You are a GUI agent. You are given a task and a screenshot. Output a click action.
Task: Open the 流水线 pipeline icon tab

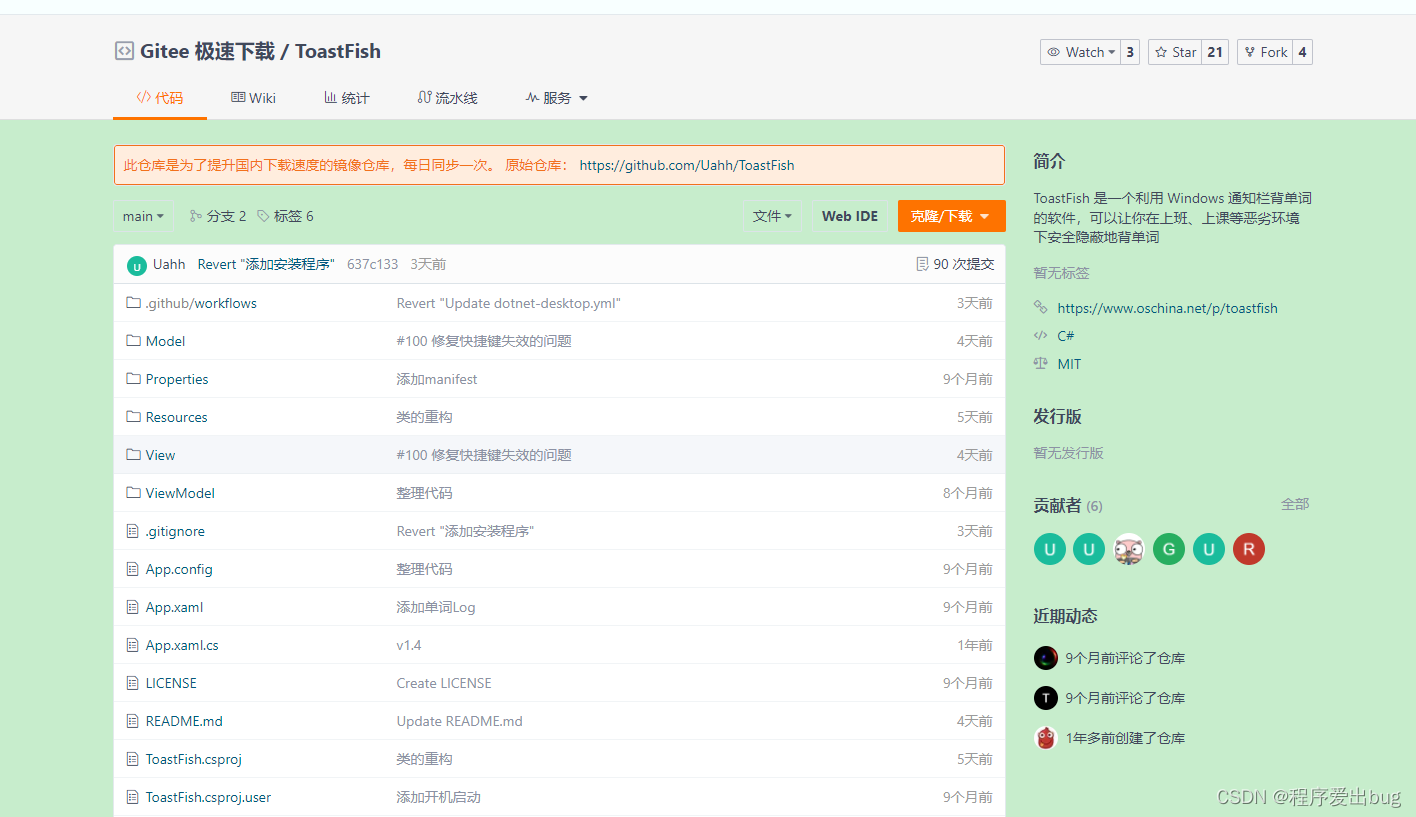coord(424,97)
